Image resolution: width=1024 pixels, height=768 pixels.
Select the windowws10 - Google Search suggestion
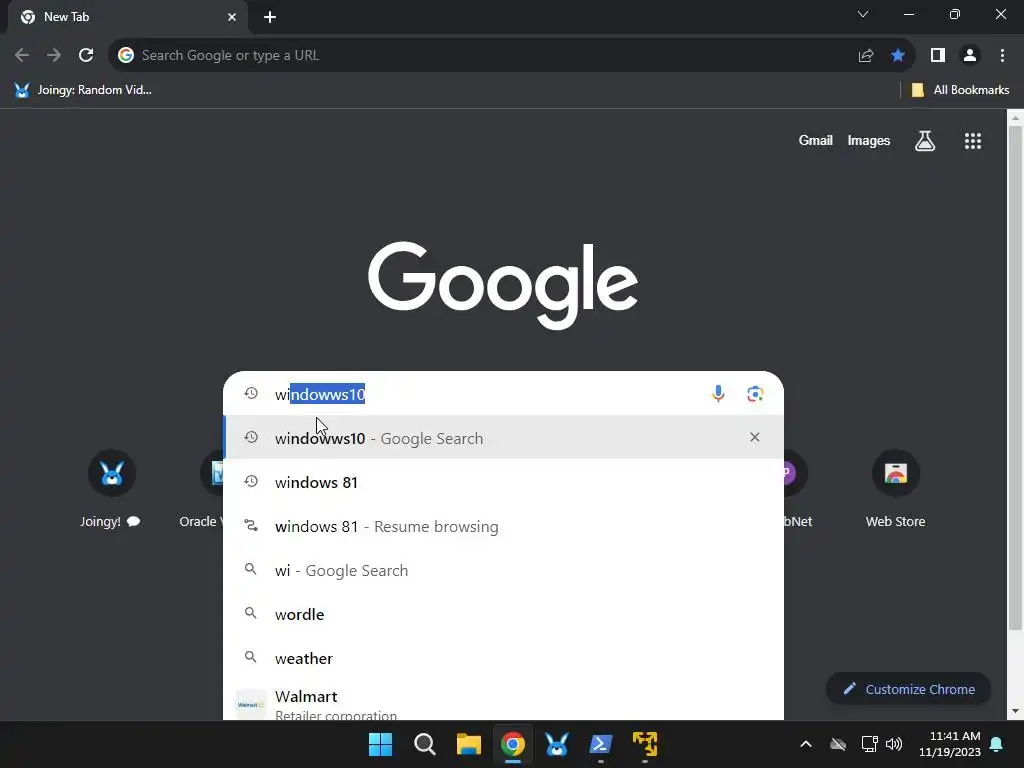503,438
